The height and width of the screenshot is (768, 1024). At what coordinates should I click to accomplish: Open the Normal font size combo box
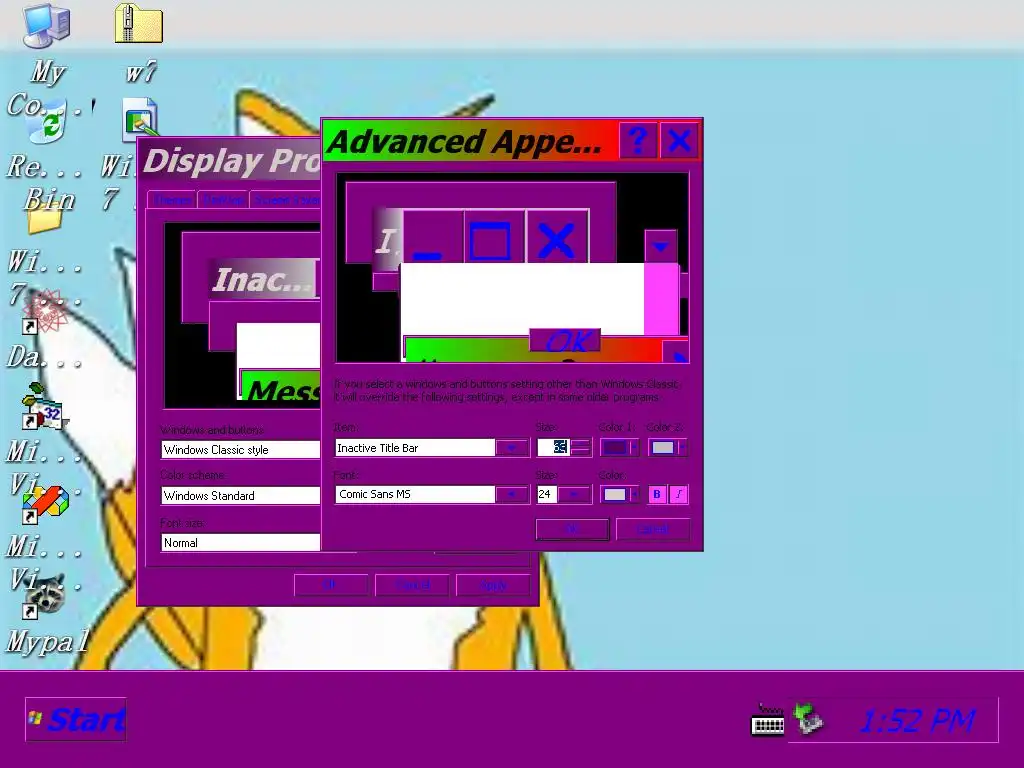(240, 543)
